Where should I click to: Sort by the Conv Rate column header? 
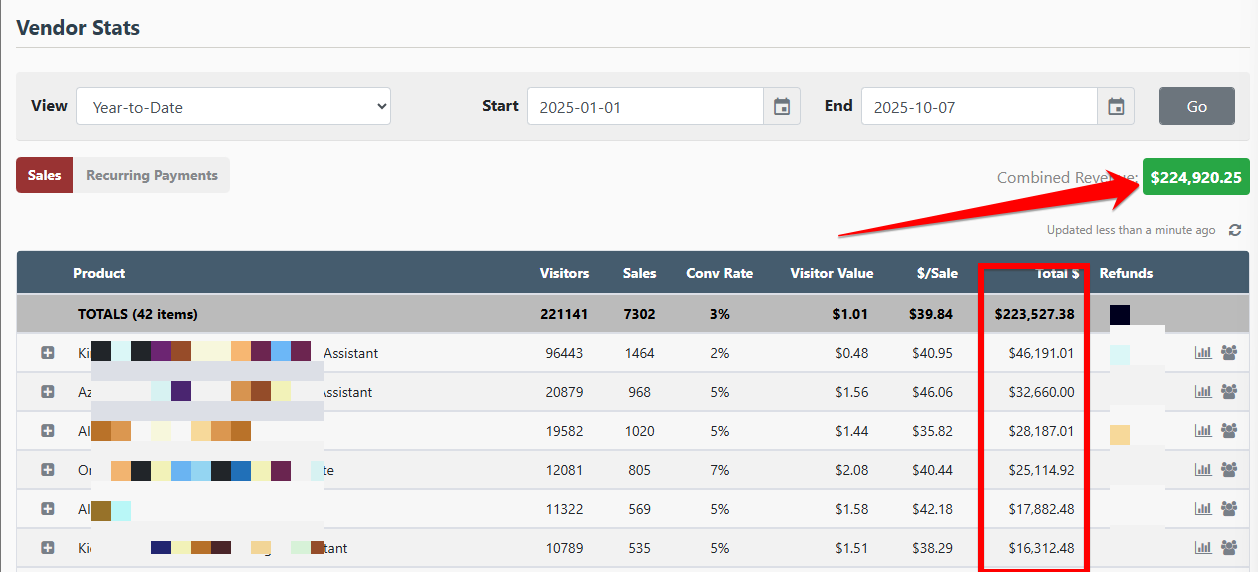719,273
